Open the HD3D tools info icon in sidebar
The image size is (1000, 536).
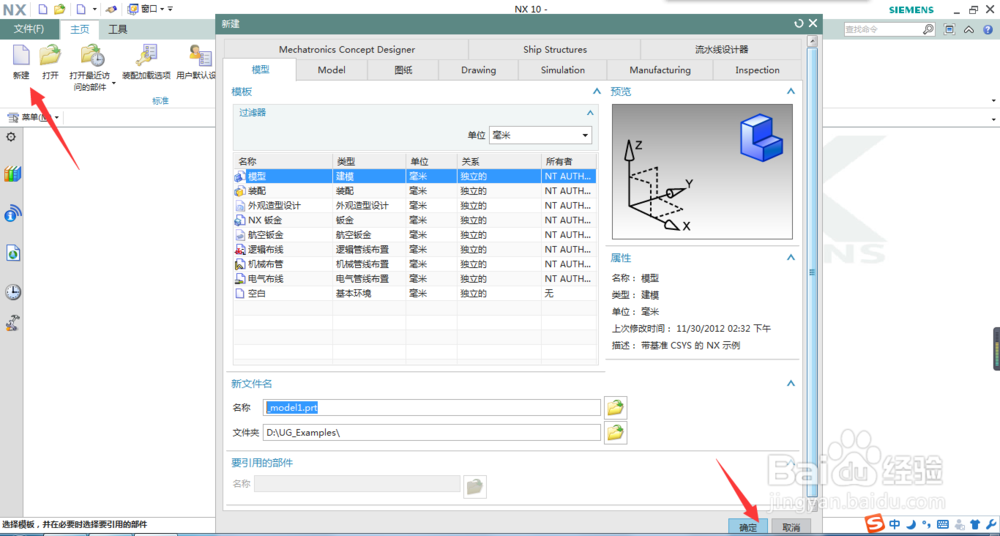coord(13,213)
